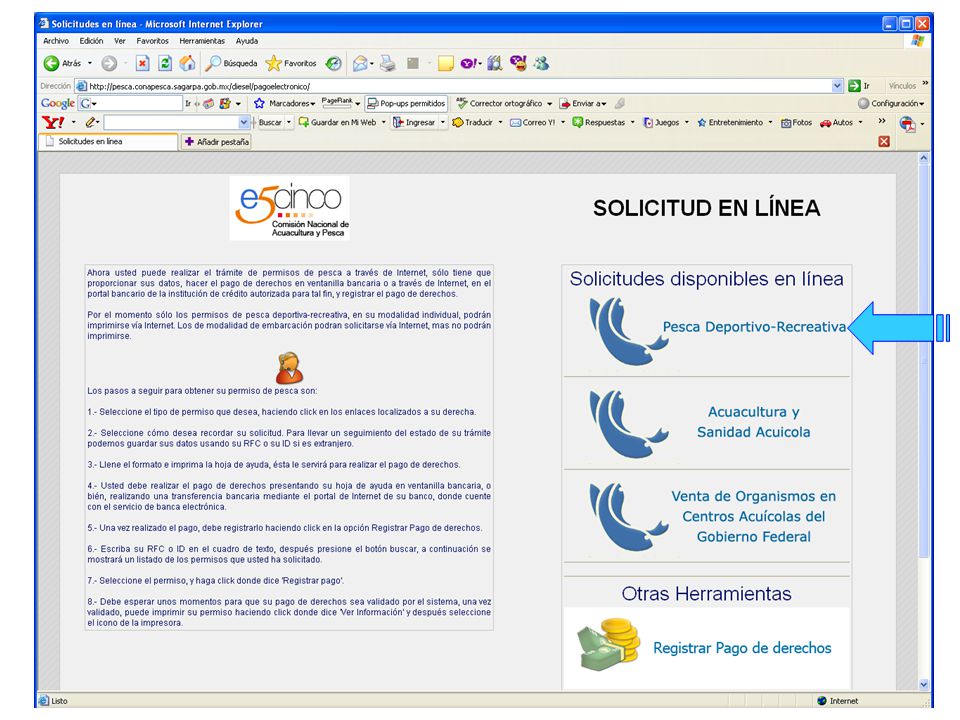Select the Solicitudes en línea tab
Image resolution: width=960 pixels, height=720 pixels.
point(108,141)
